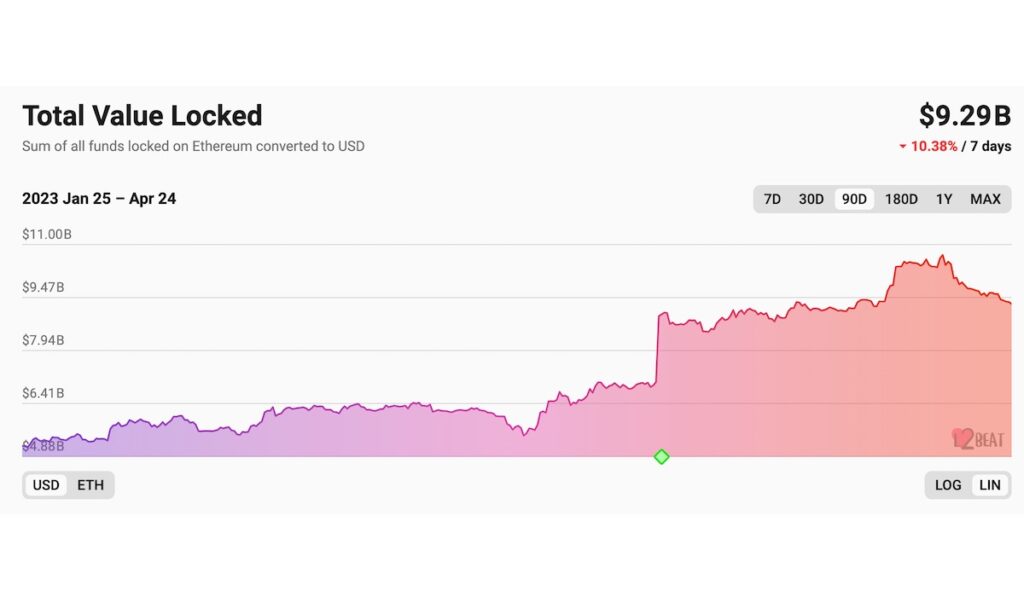Screen dimensions: 1024x597
Task: Click the funds locked on Ethereum description
Action: pyautogui.click(x=193, y=146)
